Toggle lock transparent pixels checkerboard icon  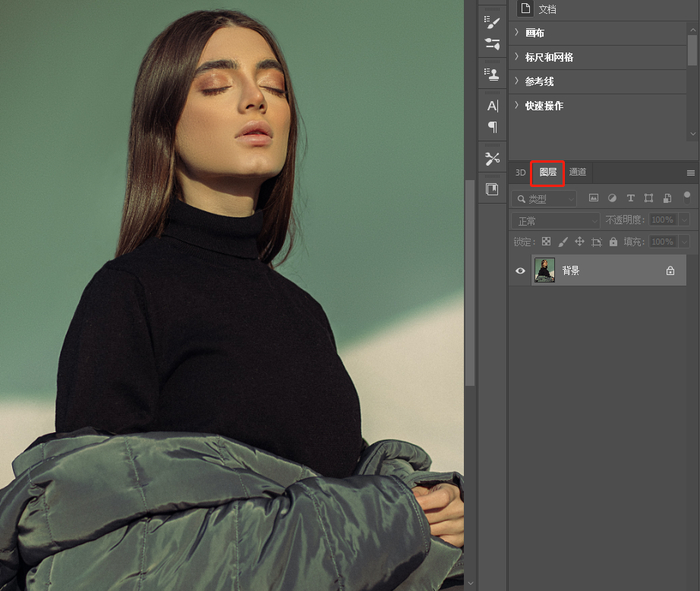[x=546, y=242]
